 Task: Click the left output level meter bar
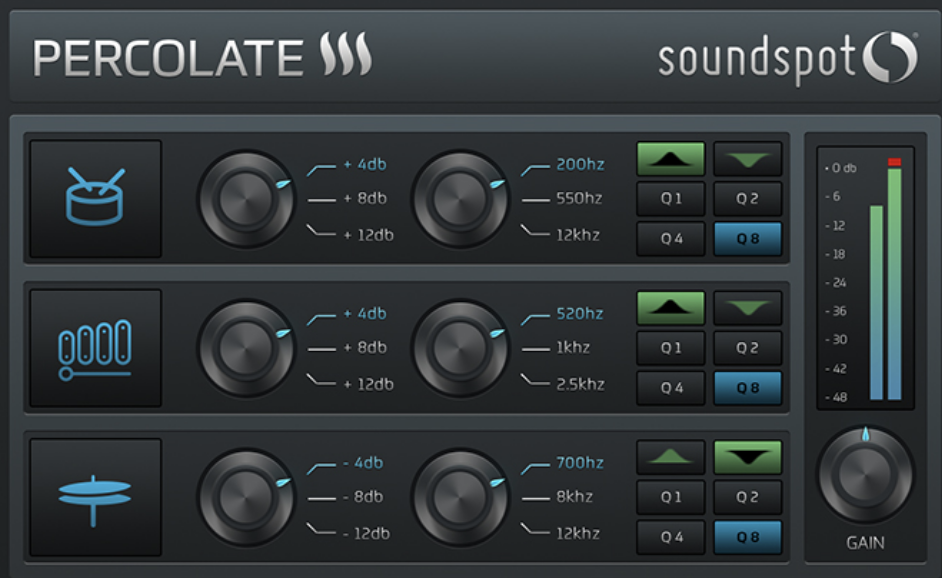point(877,303)
